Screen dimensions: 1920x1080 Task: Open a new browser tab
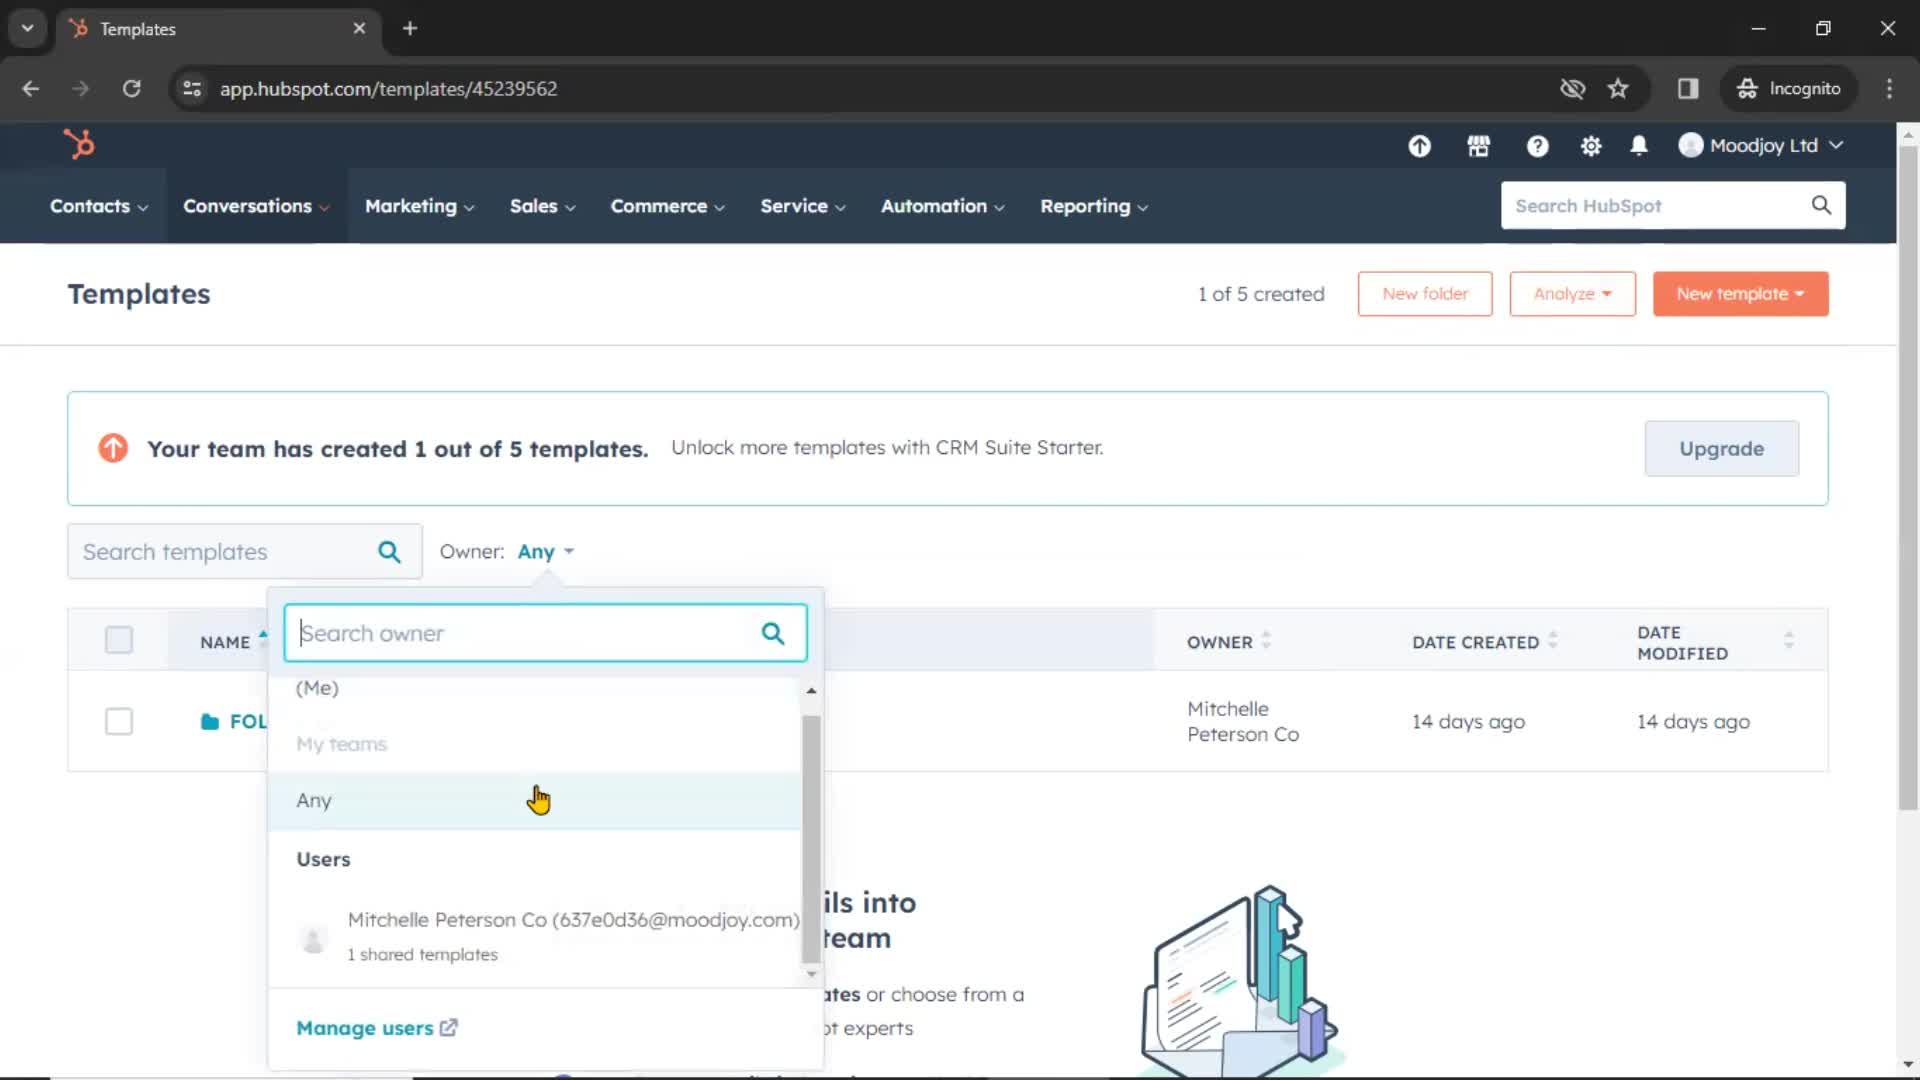(x=410, y=28)
